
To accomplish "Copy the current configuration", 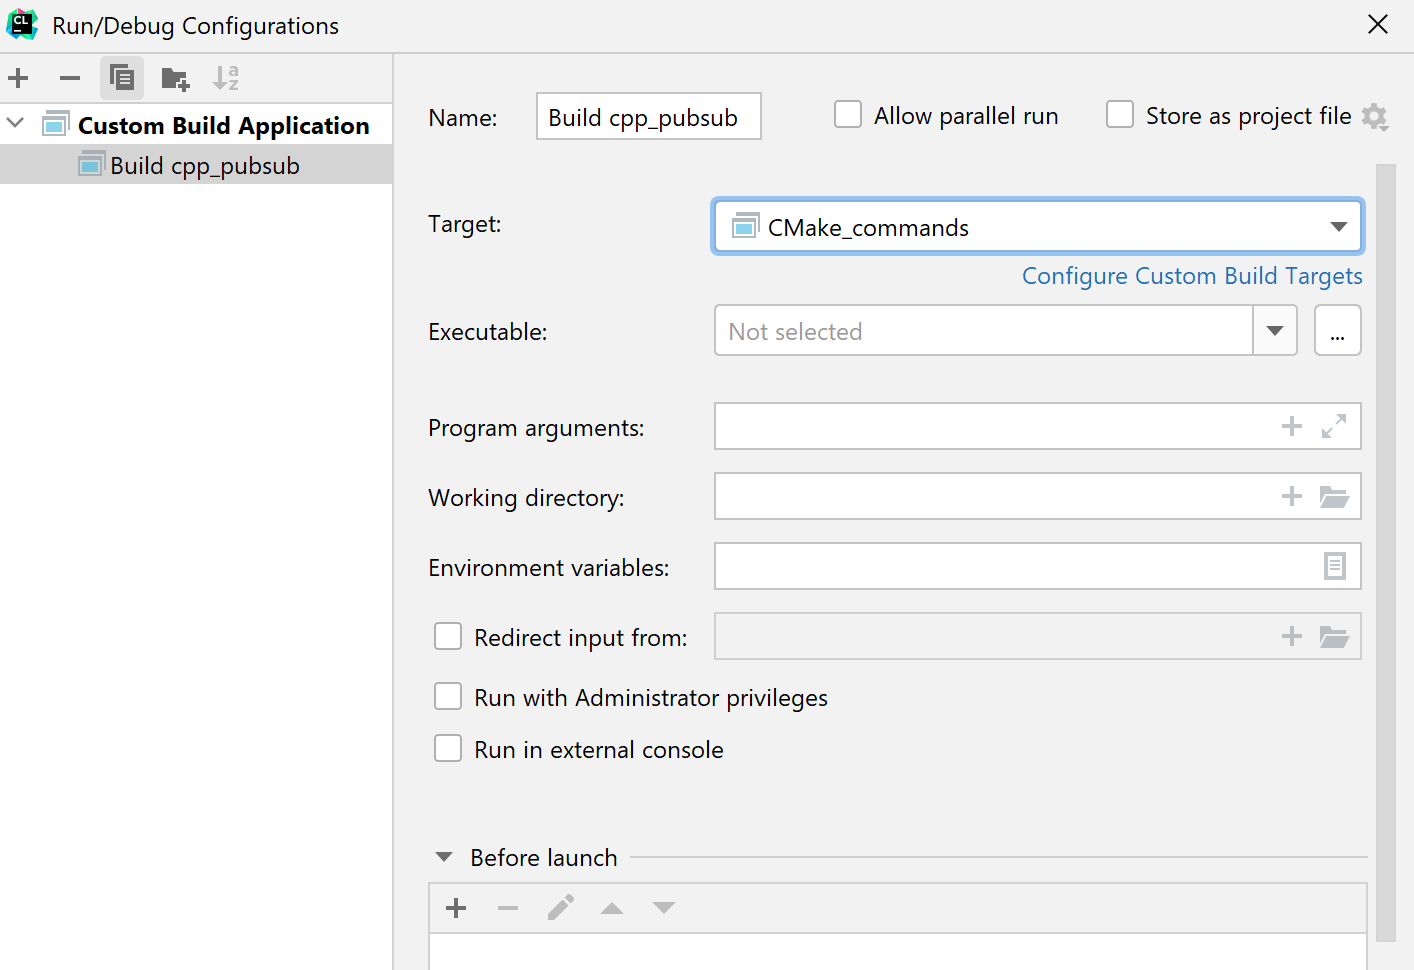I will tap(122, 78).
